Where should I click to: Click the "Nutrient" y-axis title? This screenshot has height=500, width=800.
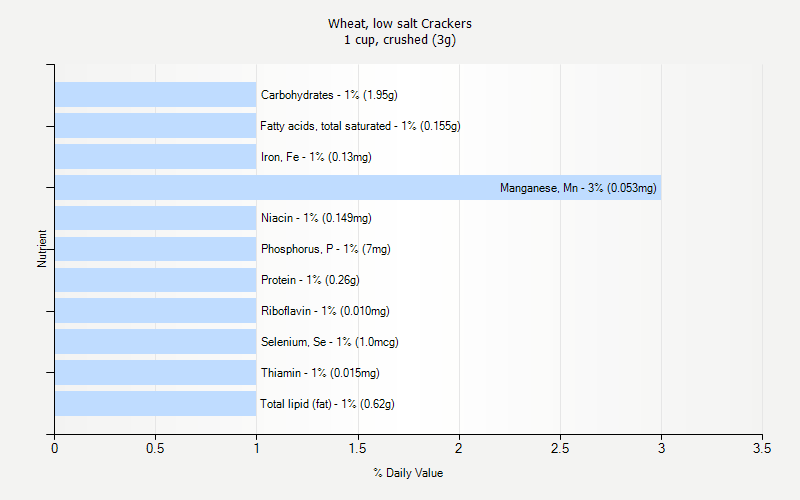point(42,248)
